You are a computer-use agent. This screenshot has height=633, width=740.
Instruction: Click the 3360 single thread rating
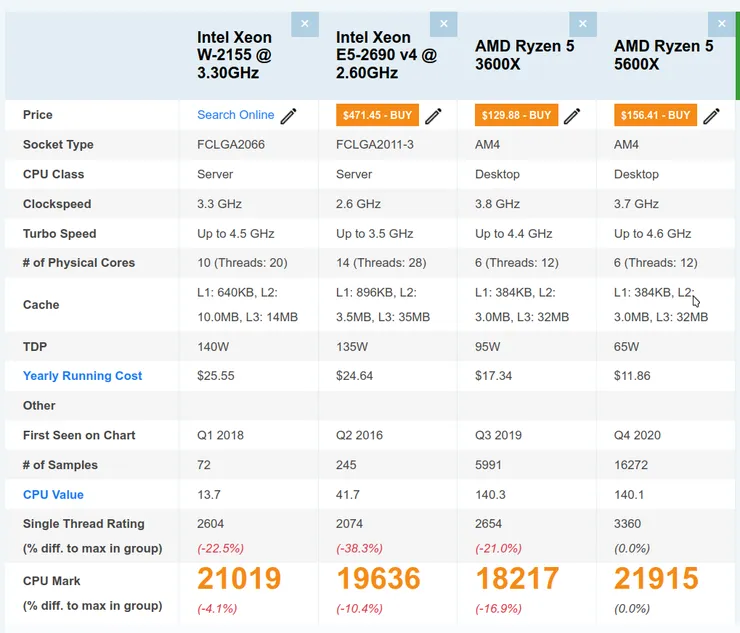click(x=627, y=524)
